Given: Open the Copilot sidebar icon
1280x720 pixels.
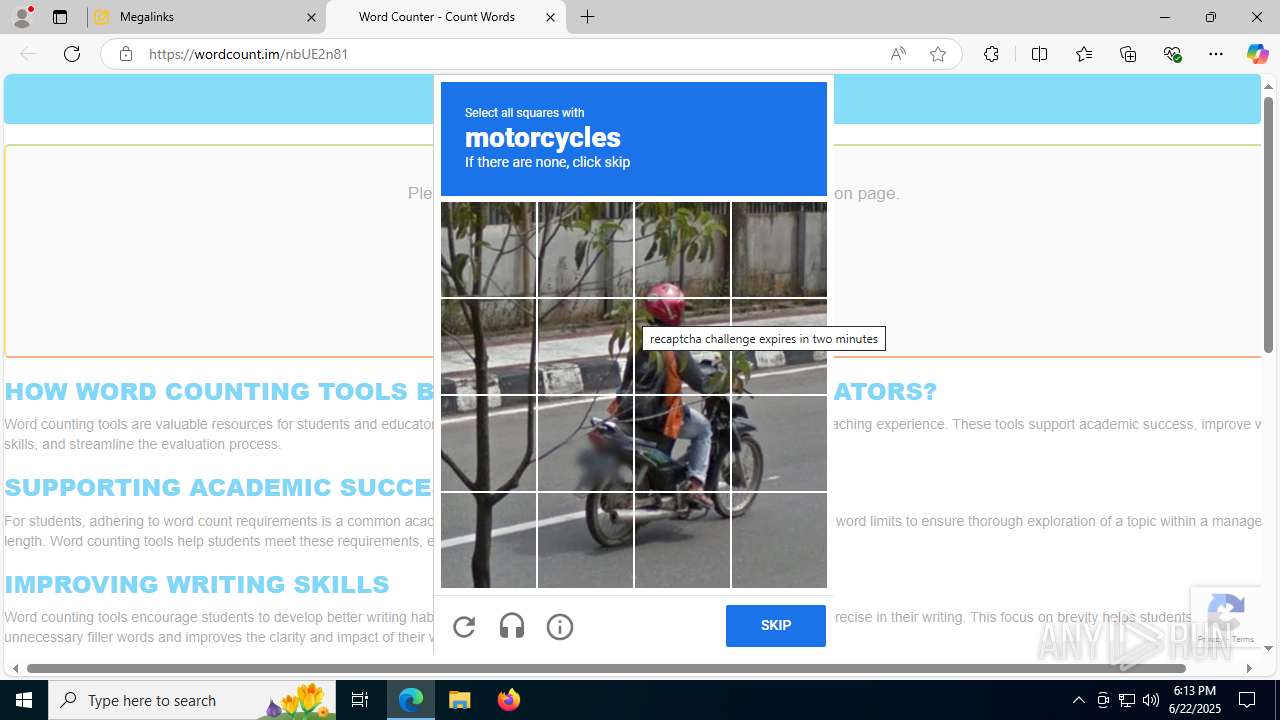Looking at the screenshot, I should [1257, 54].
